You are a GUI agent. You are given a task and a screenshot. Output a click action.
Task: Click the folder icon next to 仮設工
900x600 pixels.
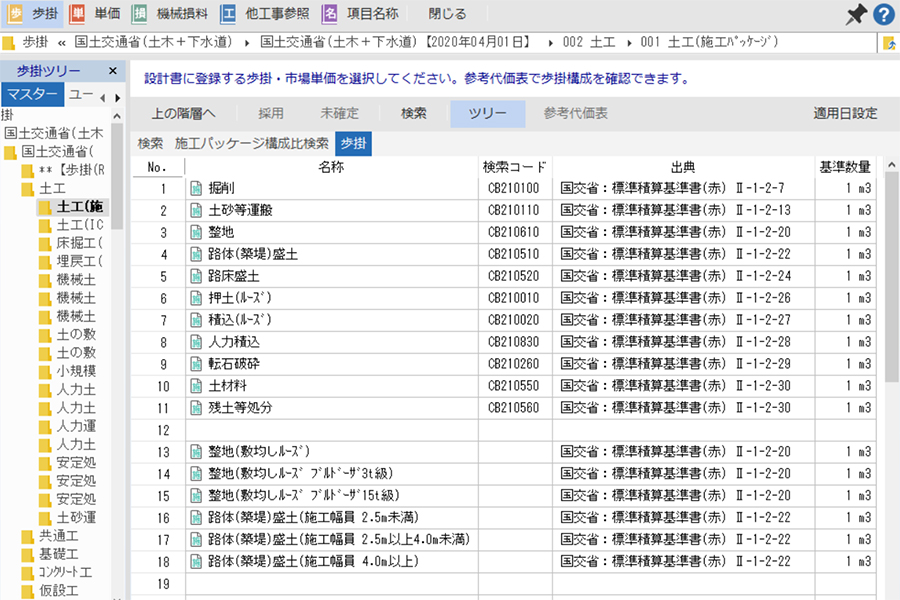28,591
